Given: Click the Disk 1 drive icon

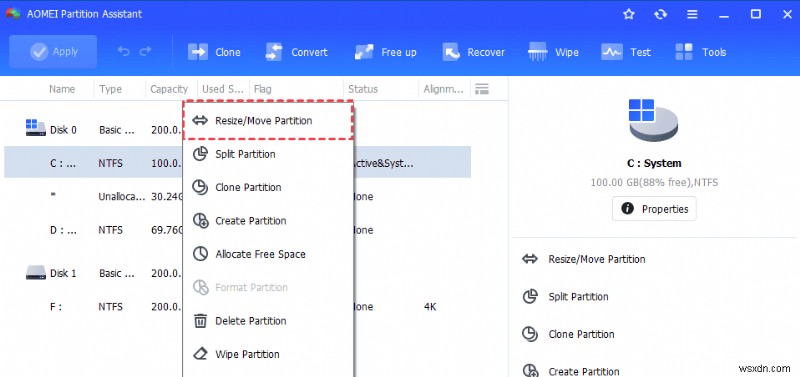Looking at the screenshot, I should point(35,272).
